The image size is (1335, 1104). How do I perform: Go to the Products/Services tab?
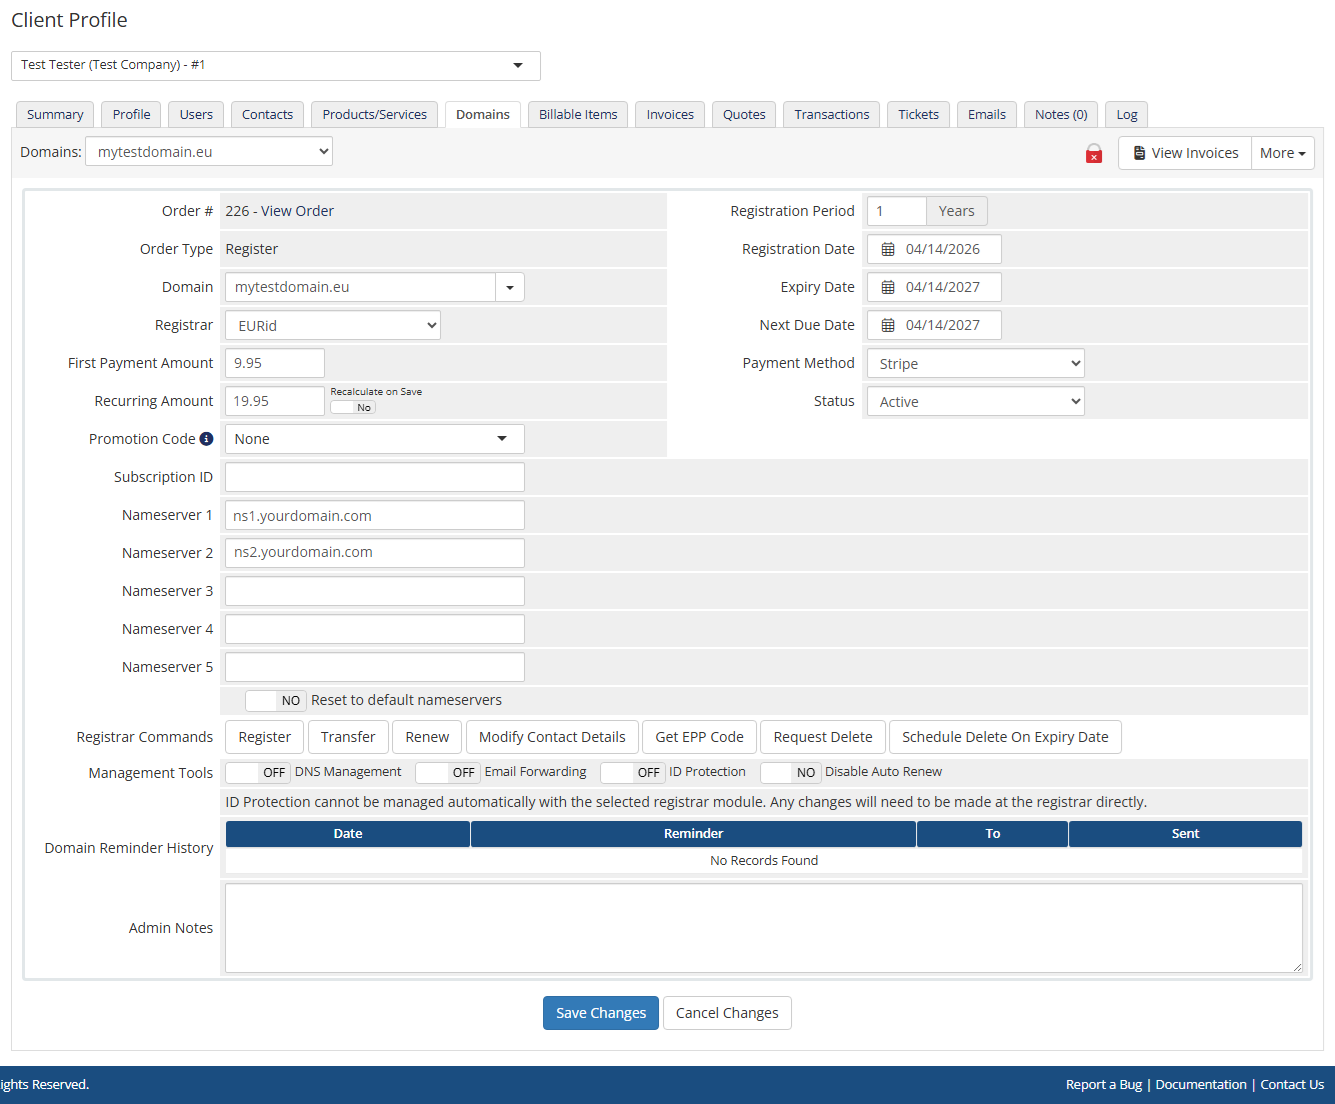(375, 115)
